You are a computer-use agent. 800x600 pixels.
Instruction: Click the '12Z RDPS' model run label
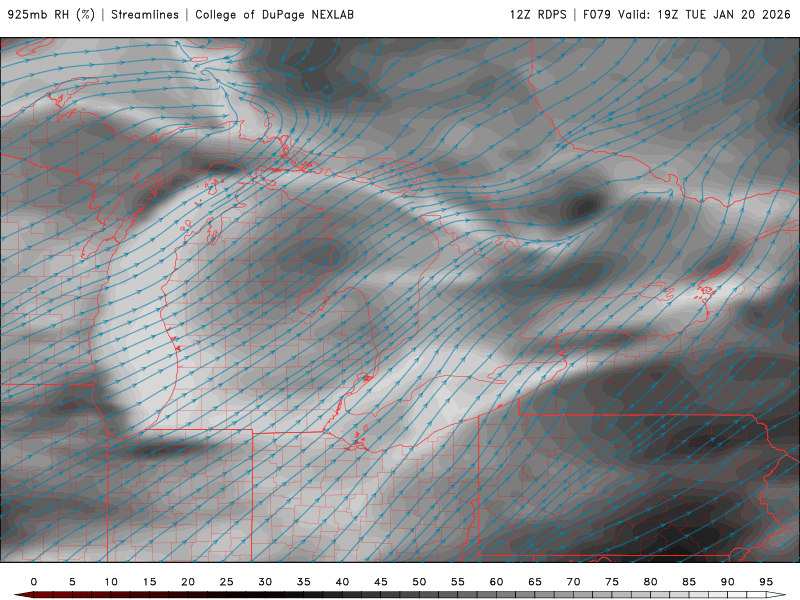coord(538,14)
